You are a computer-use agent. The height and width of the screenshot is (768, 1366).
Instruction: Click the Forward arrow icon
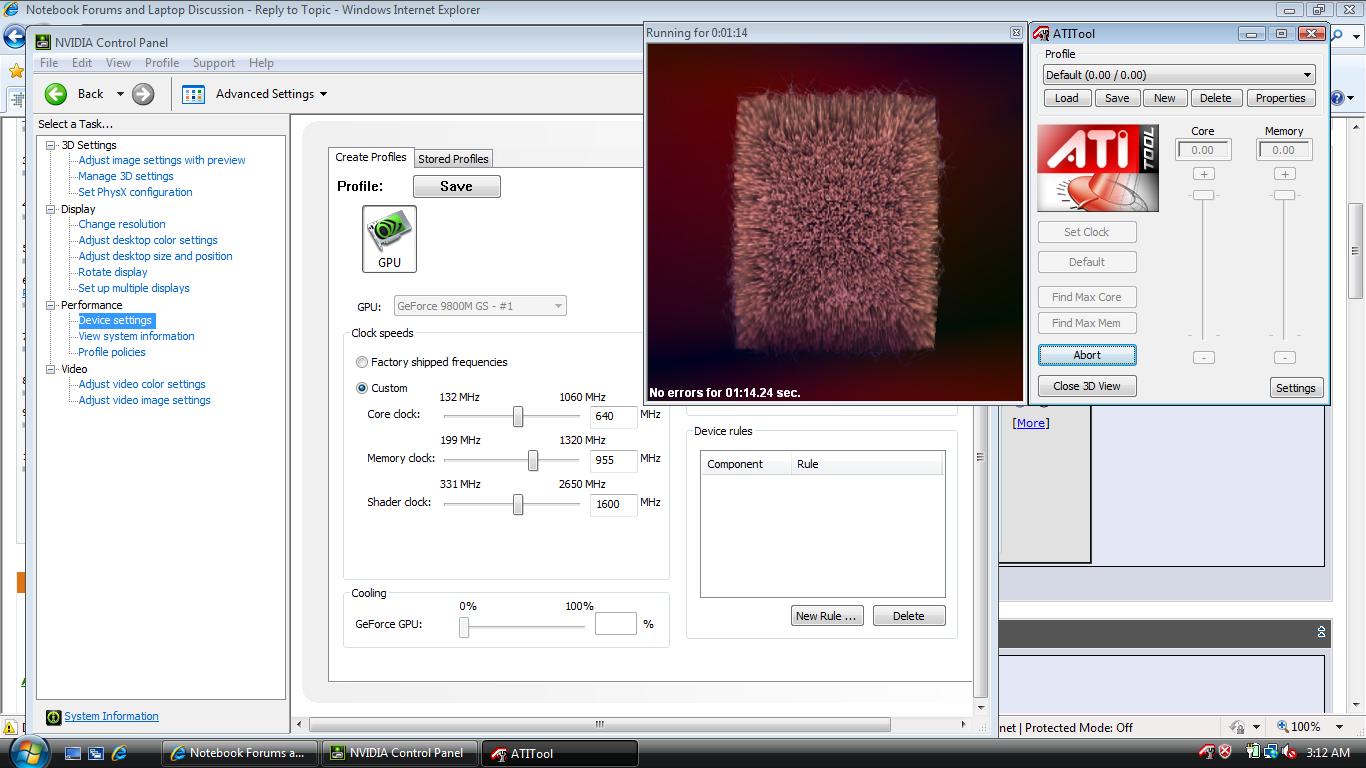pyautogui.click(x=143, y=94)
